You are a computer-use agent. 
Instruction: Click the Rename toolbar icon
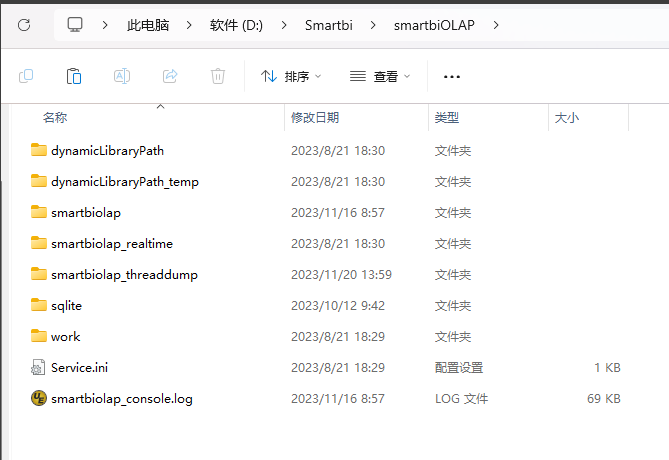click(x=122, y=76)
